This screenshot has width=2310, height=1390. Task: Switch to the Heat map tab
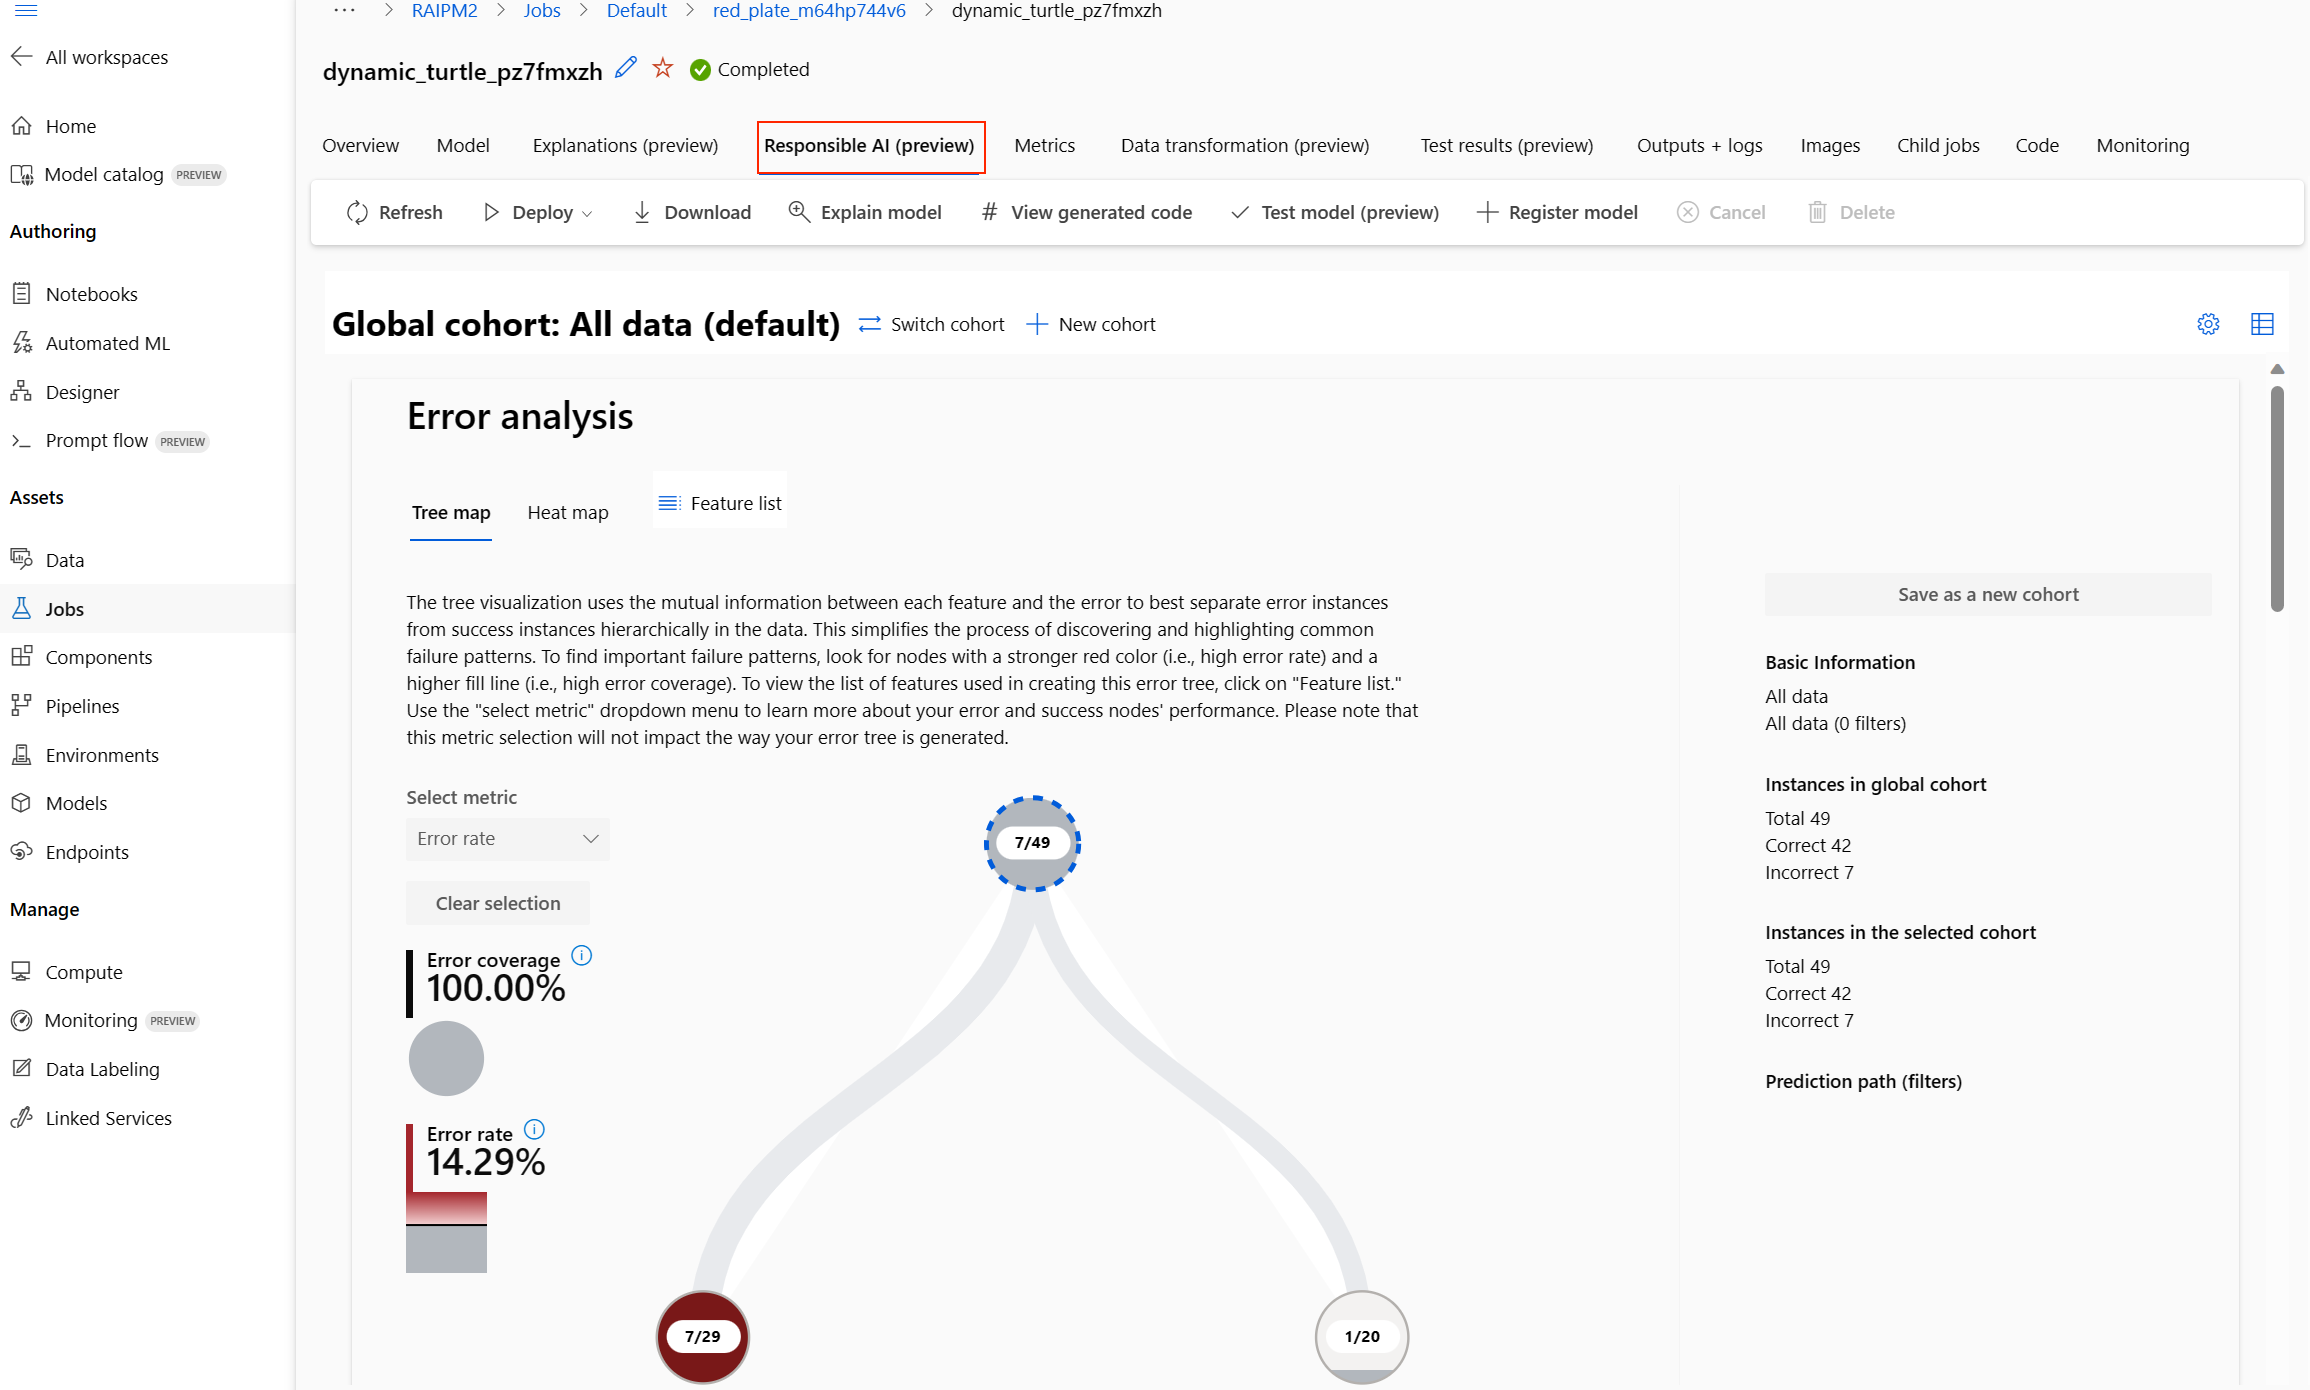[567, 512]
